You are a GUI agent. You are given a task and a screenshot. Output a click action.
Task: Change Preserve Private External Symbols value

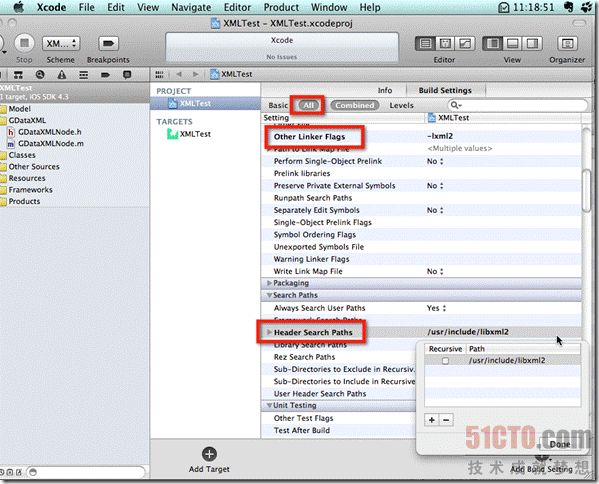pyautogui.click(x=435, y=186)
